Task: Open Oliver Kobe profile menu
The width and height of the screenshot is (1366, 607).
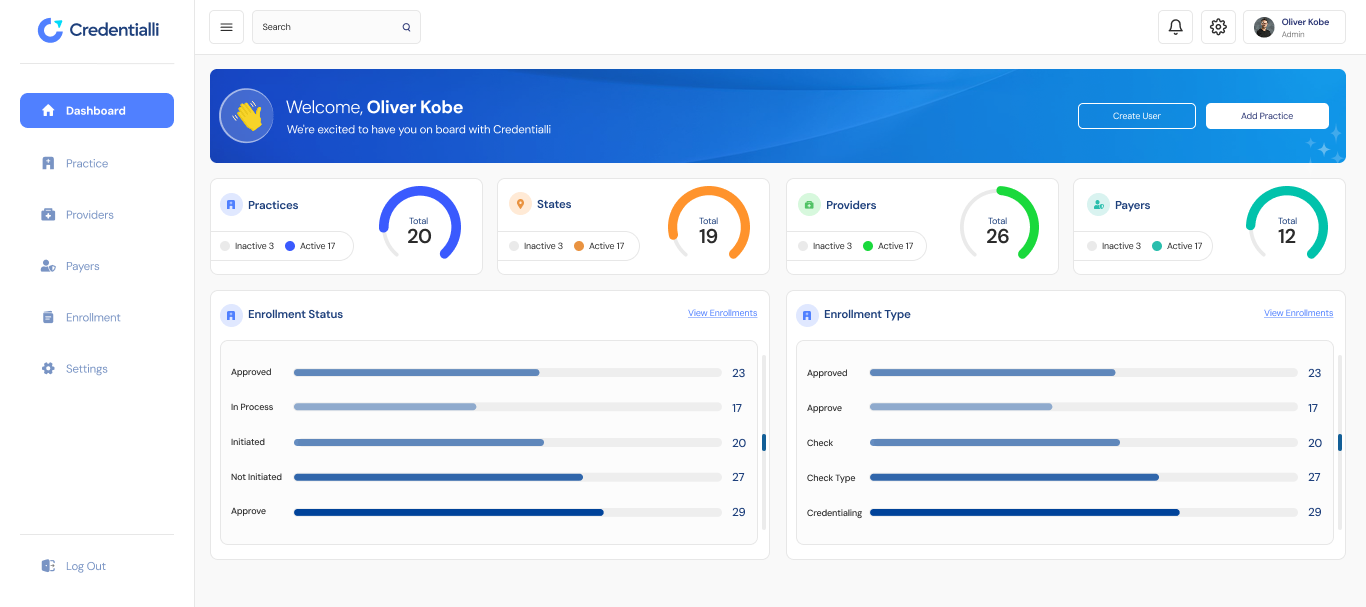Action: [1294, 27]
